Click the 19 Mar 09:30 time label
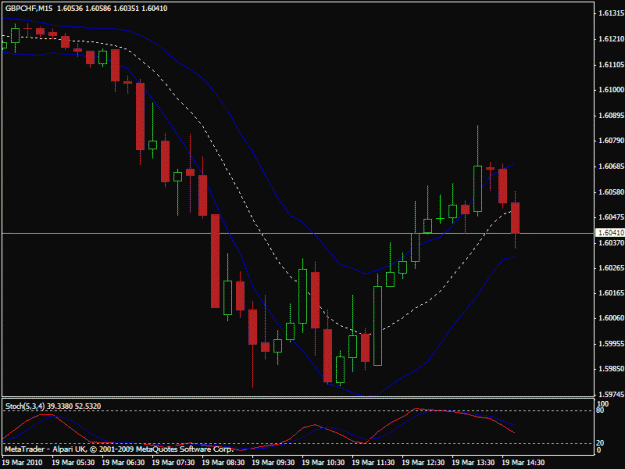This screenshot has width=625, height=469. pos(273,463)
